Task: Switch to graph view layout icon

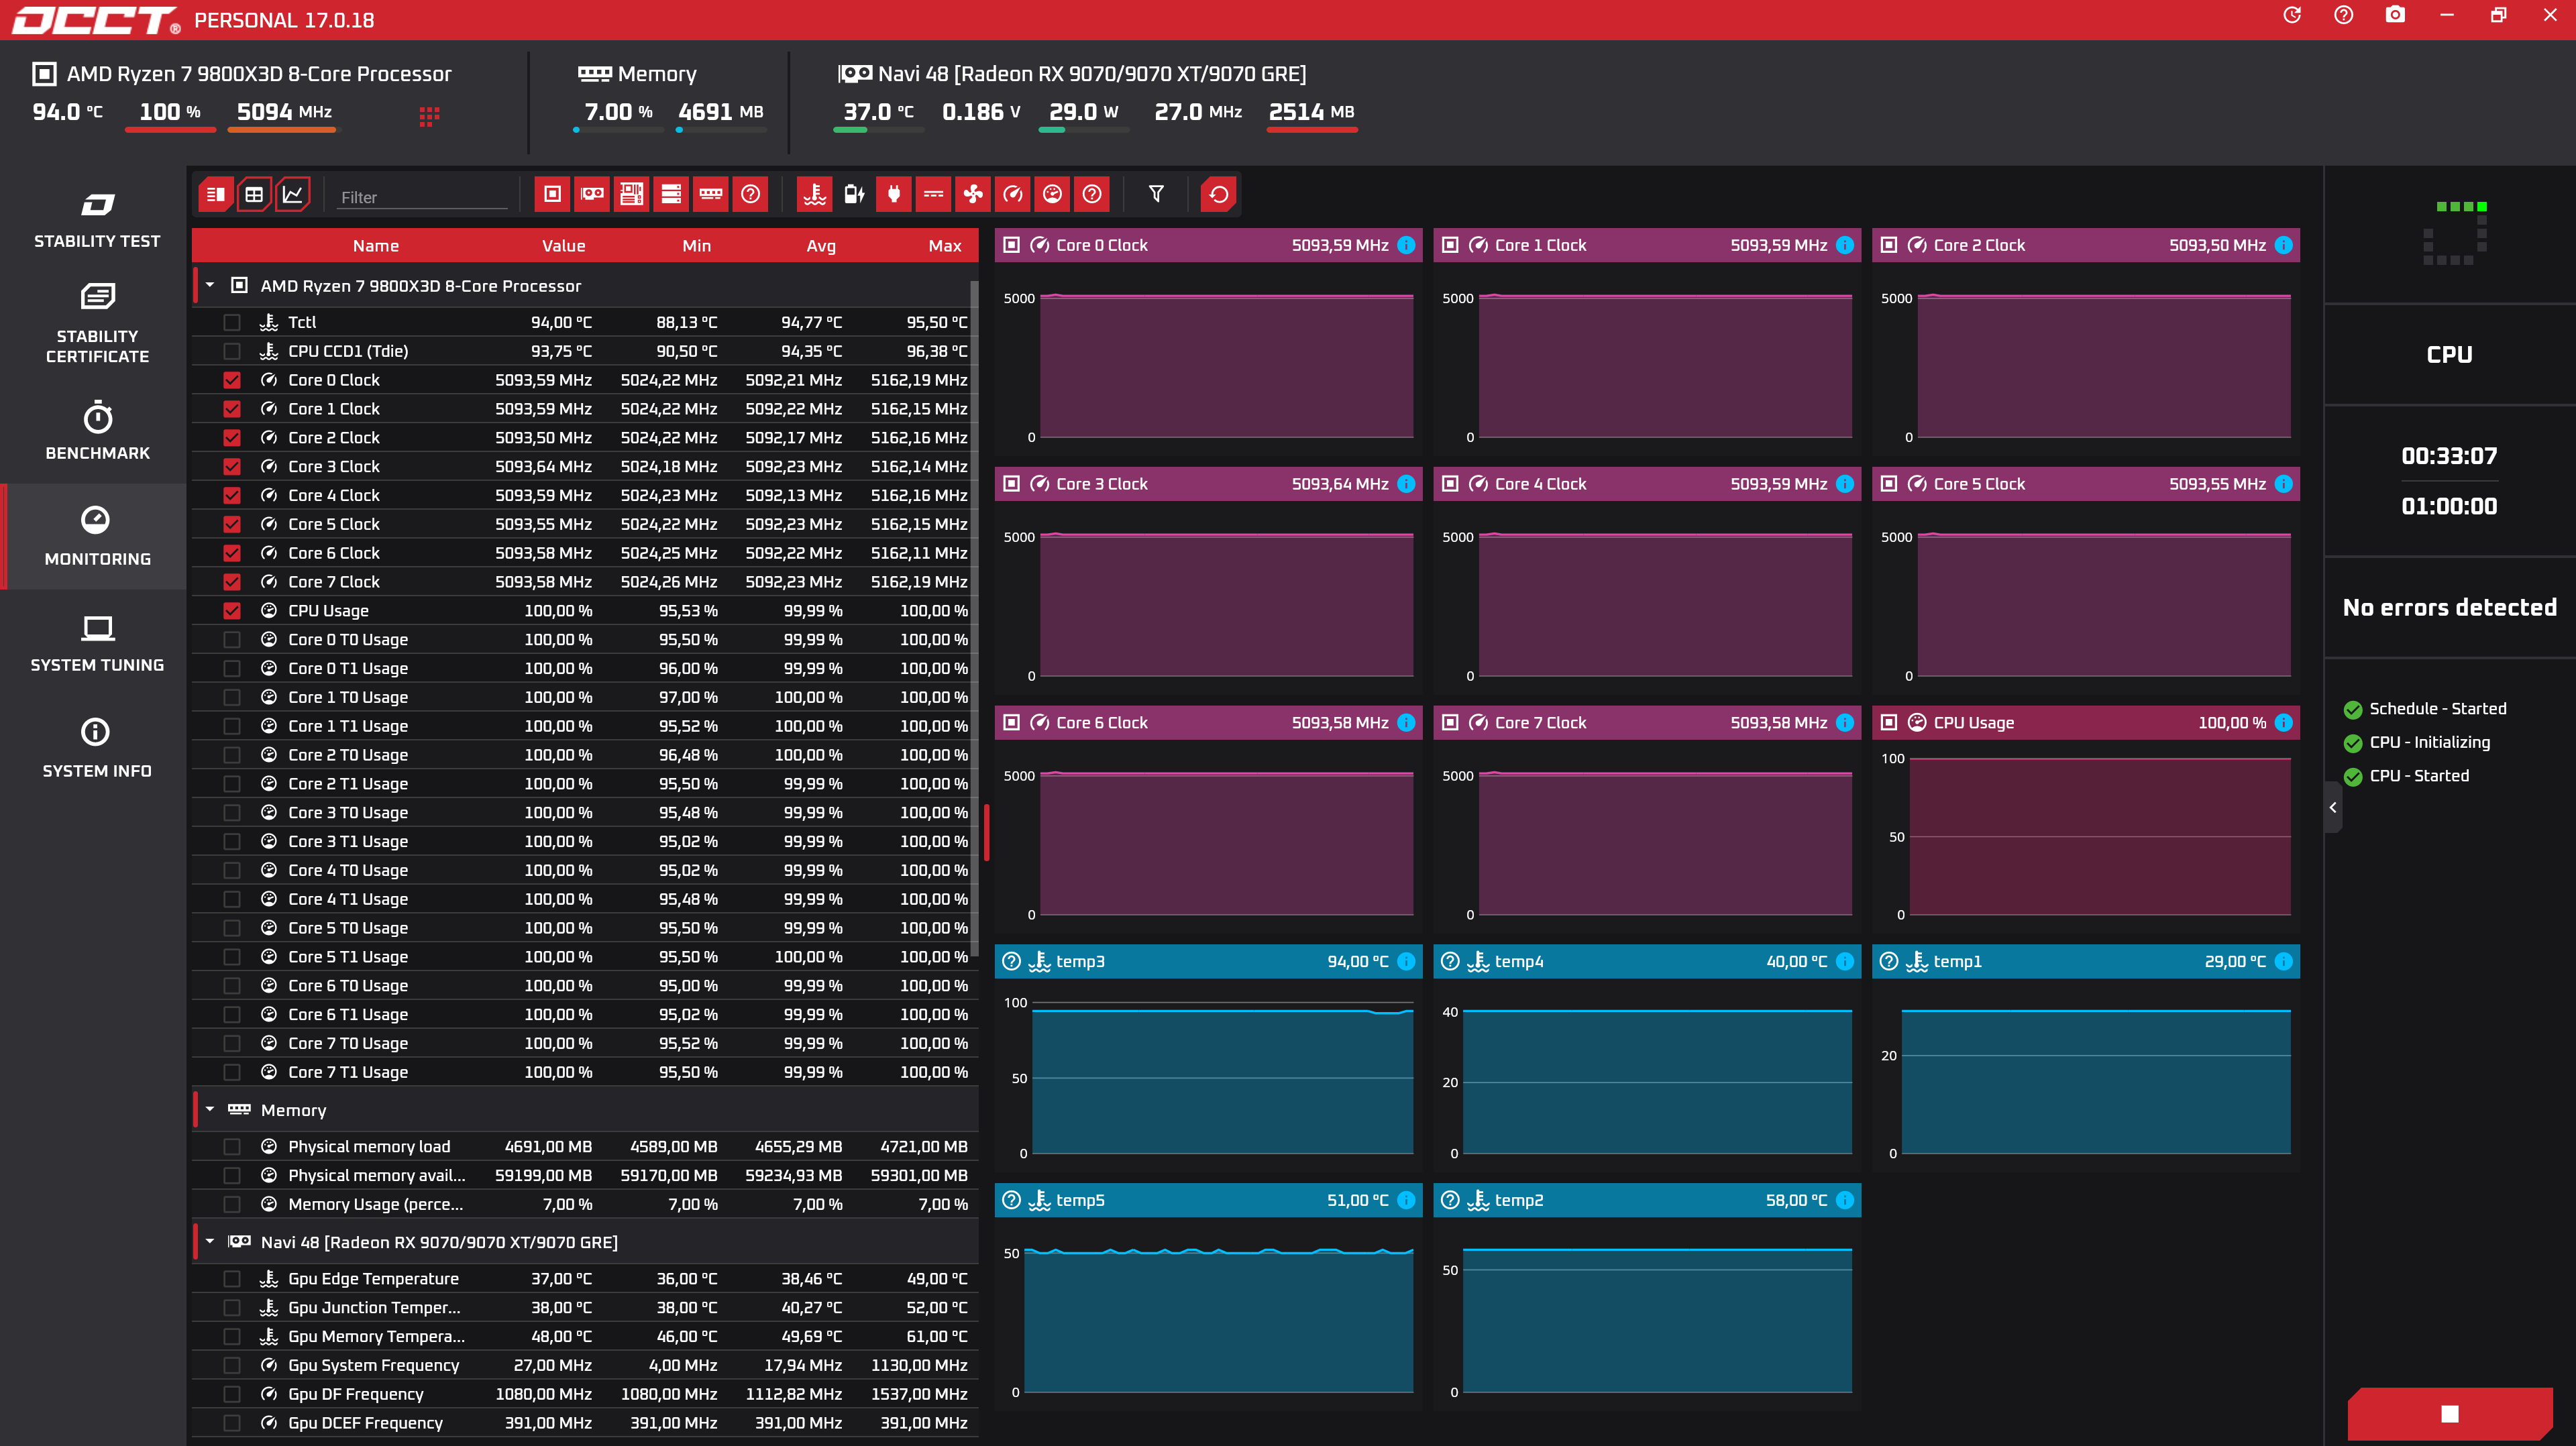Action: tap(293, 194)
